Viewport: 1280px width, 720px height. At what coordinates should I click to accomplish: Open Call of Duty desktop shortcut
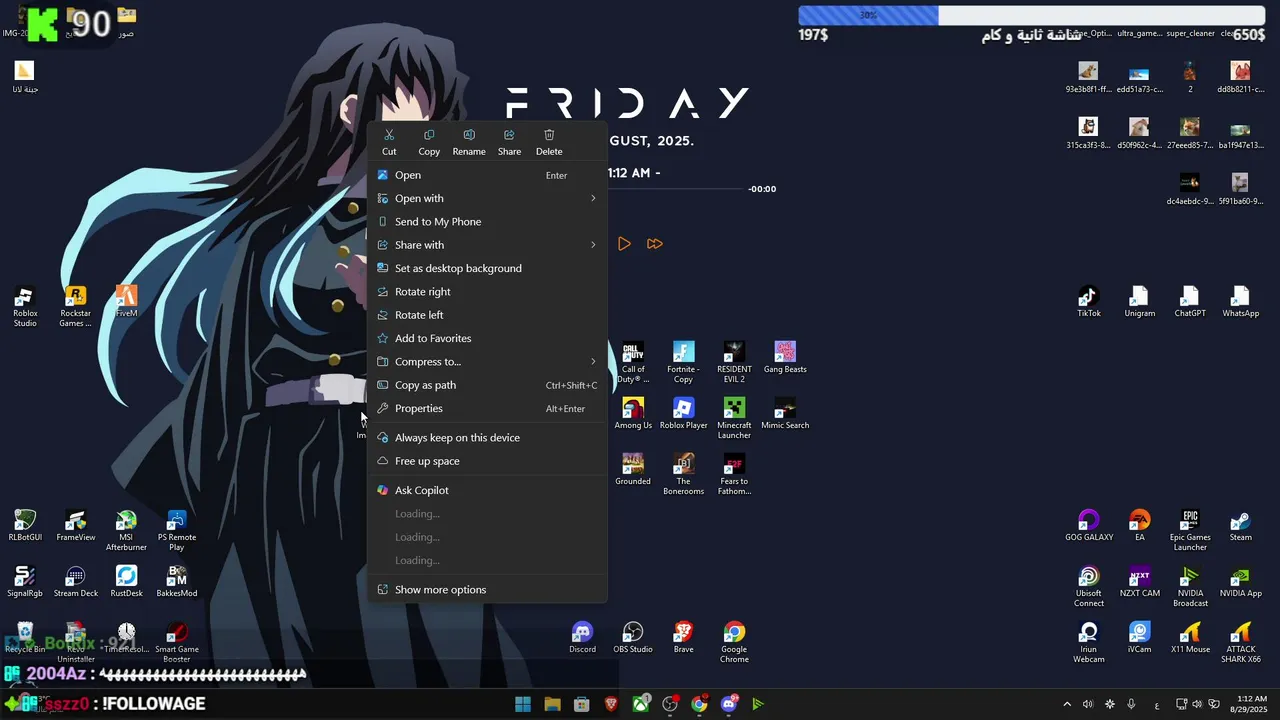click(x=633, y=362)
